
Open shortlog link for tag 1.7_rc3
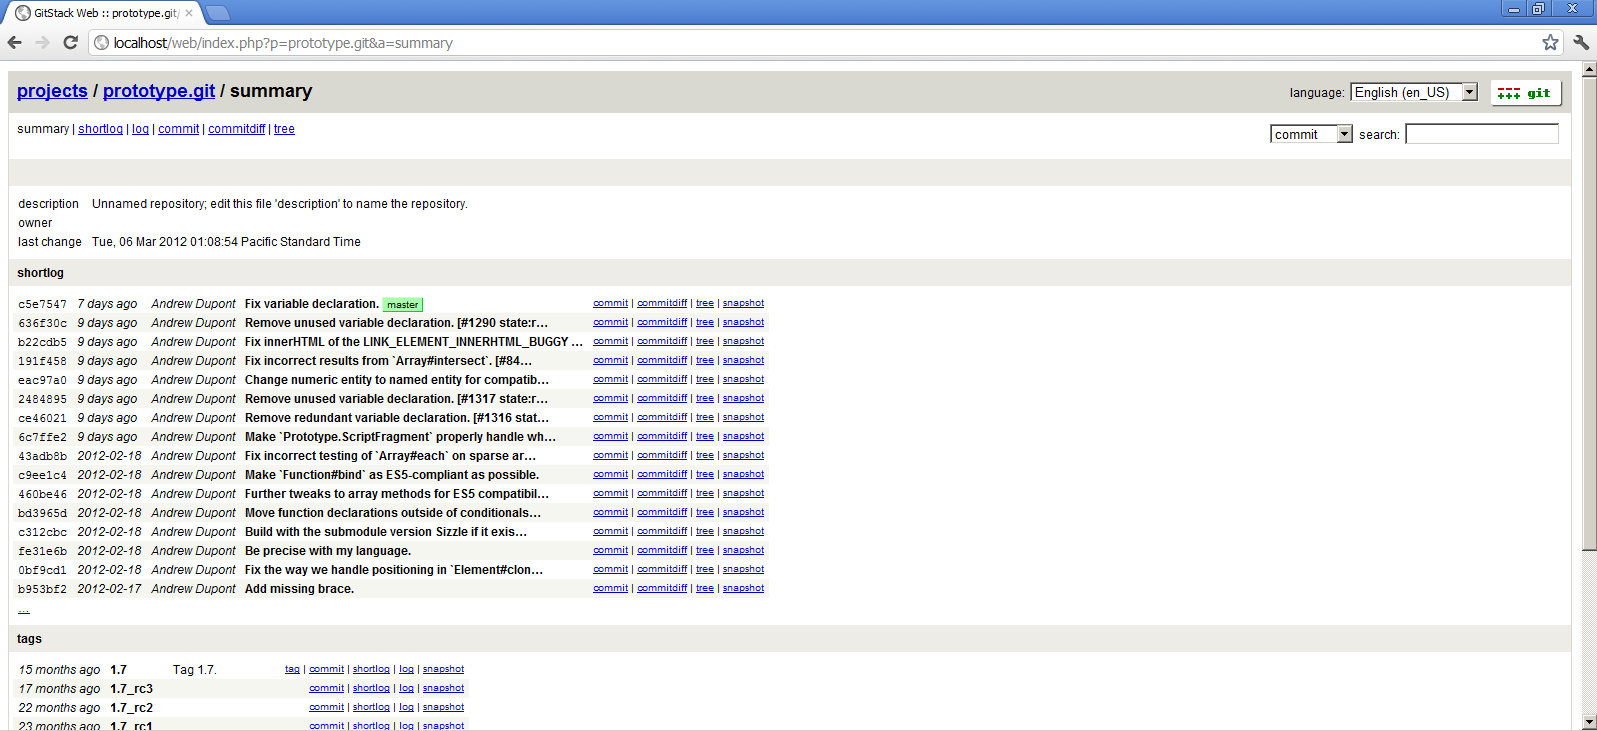coord(371,688)
